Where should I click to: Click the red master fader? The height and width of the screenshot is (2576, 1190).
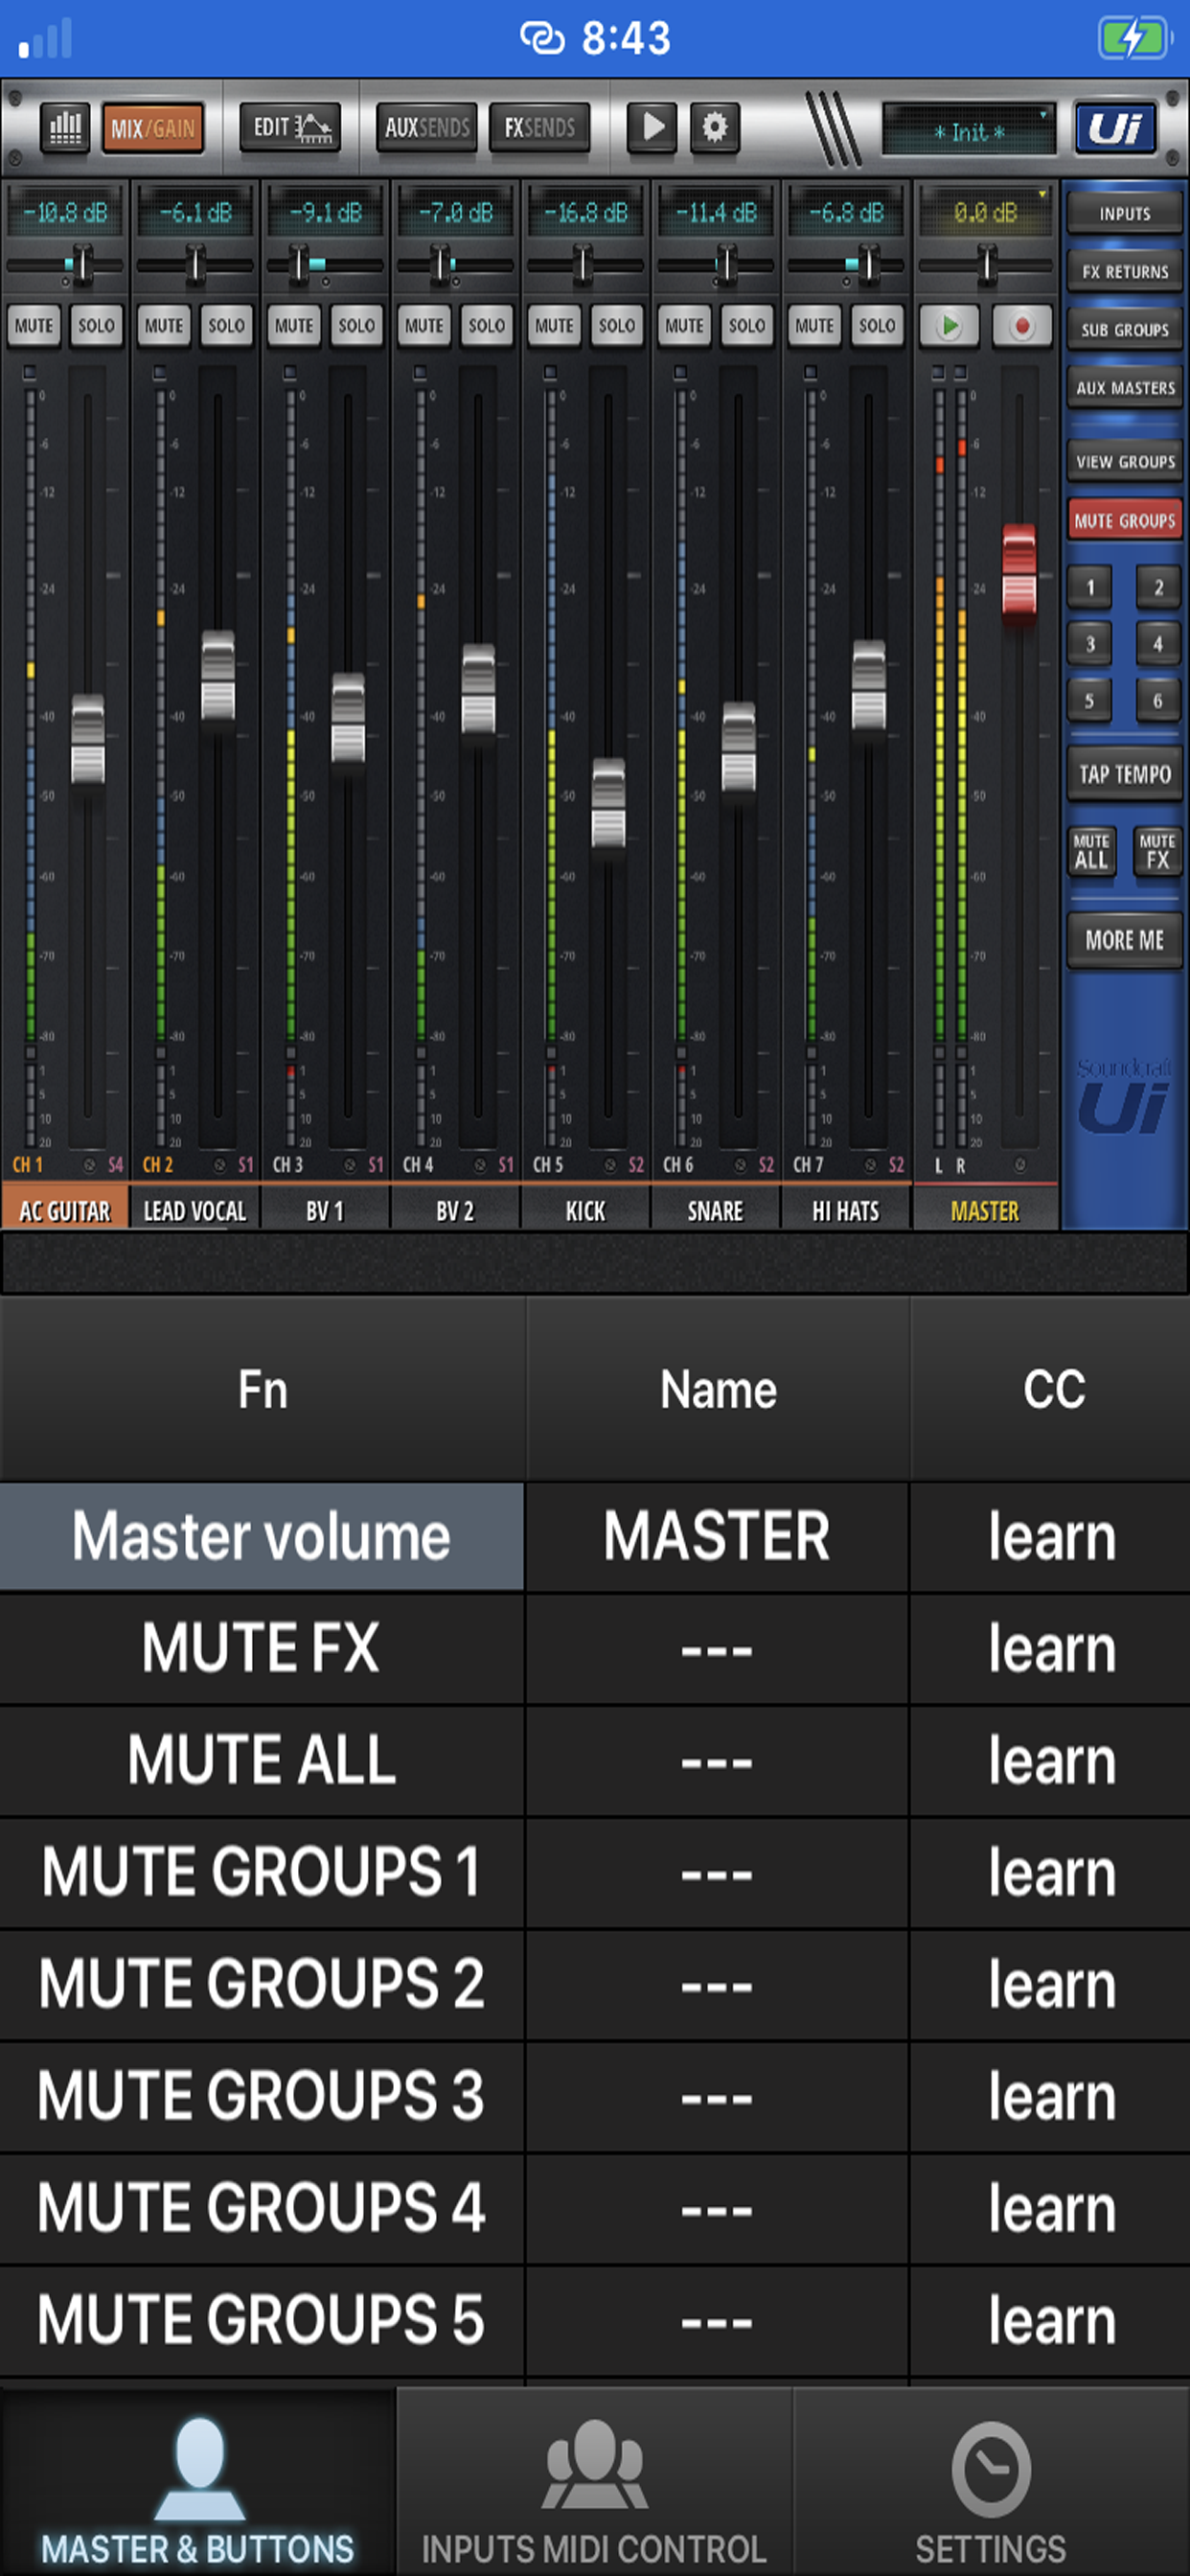[1019, 574]
